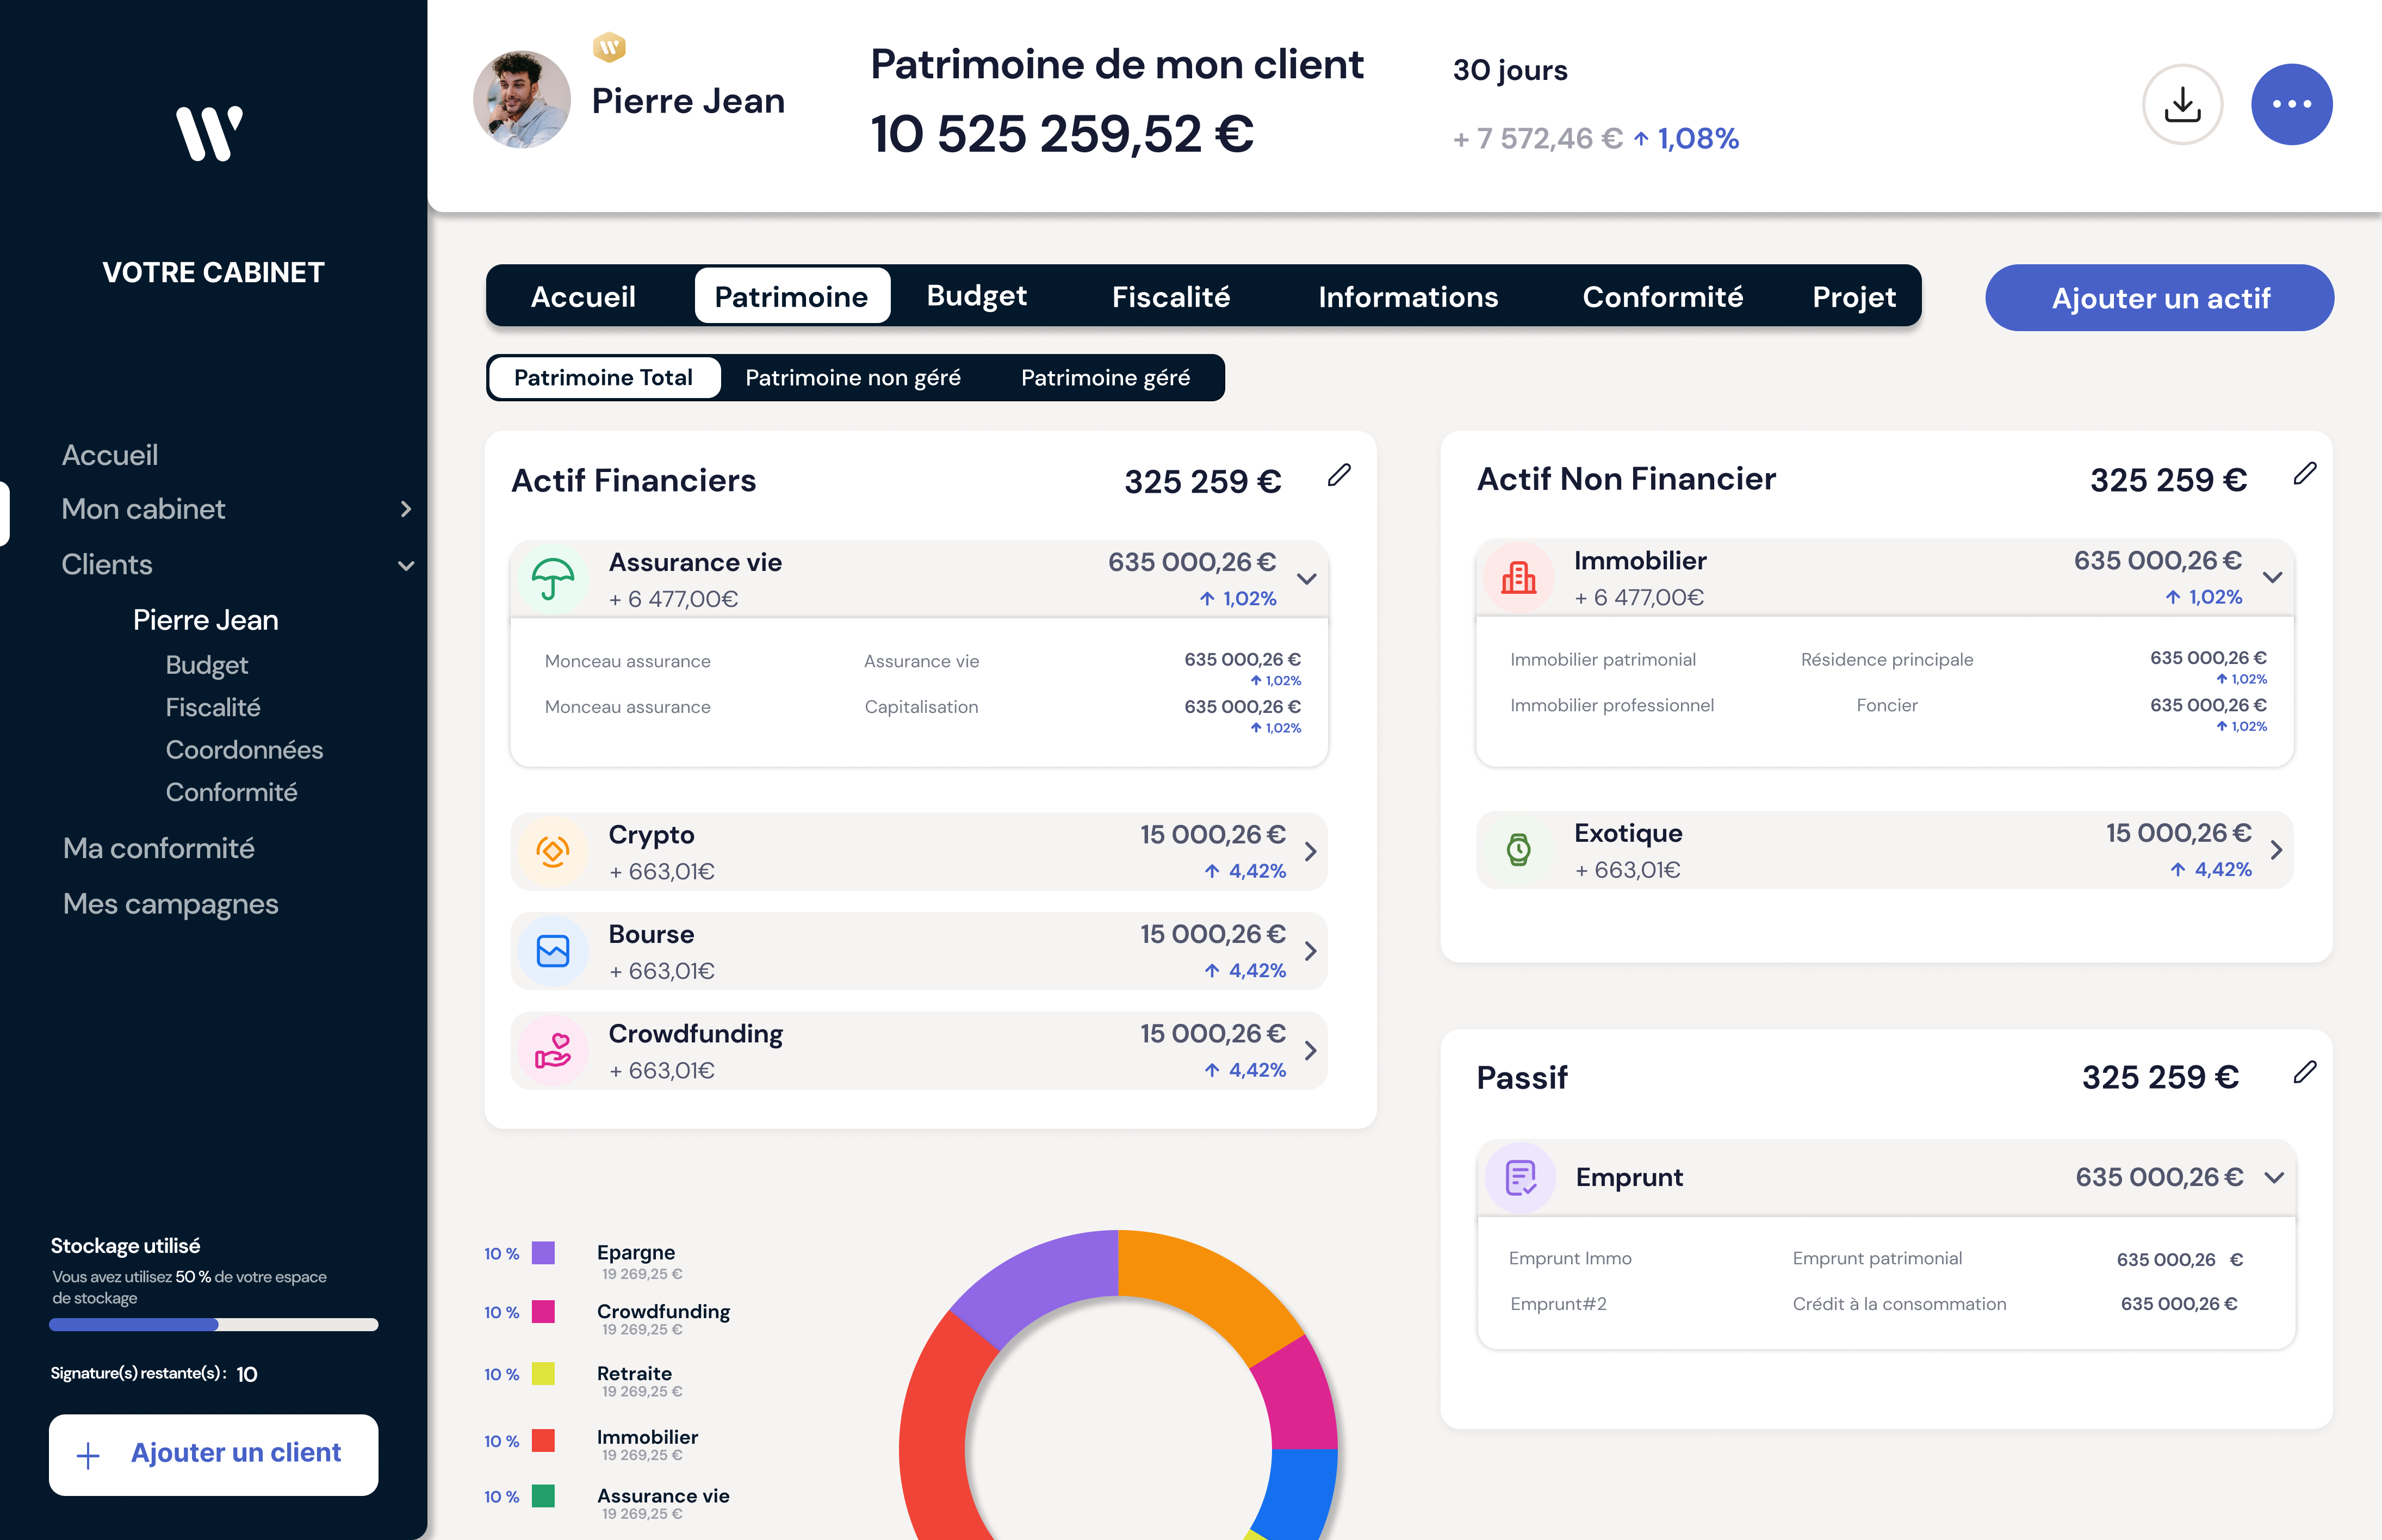2382x1540 pixels.
Task: Open Accueil in the sidebar
Action: [x=110, y=455]
